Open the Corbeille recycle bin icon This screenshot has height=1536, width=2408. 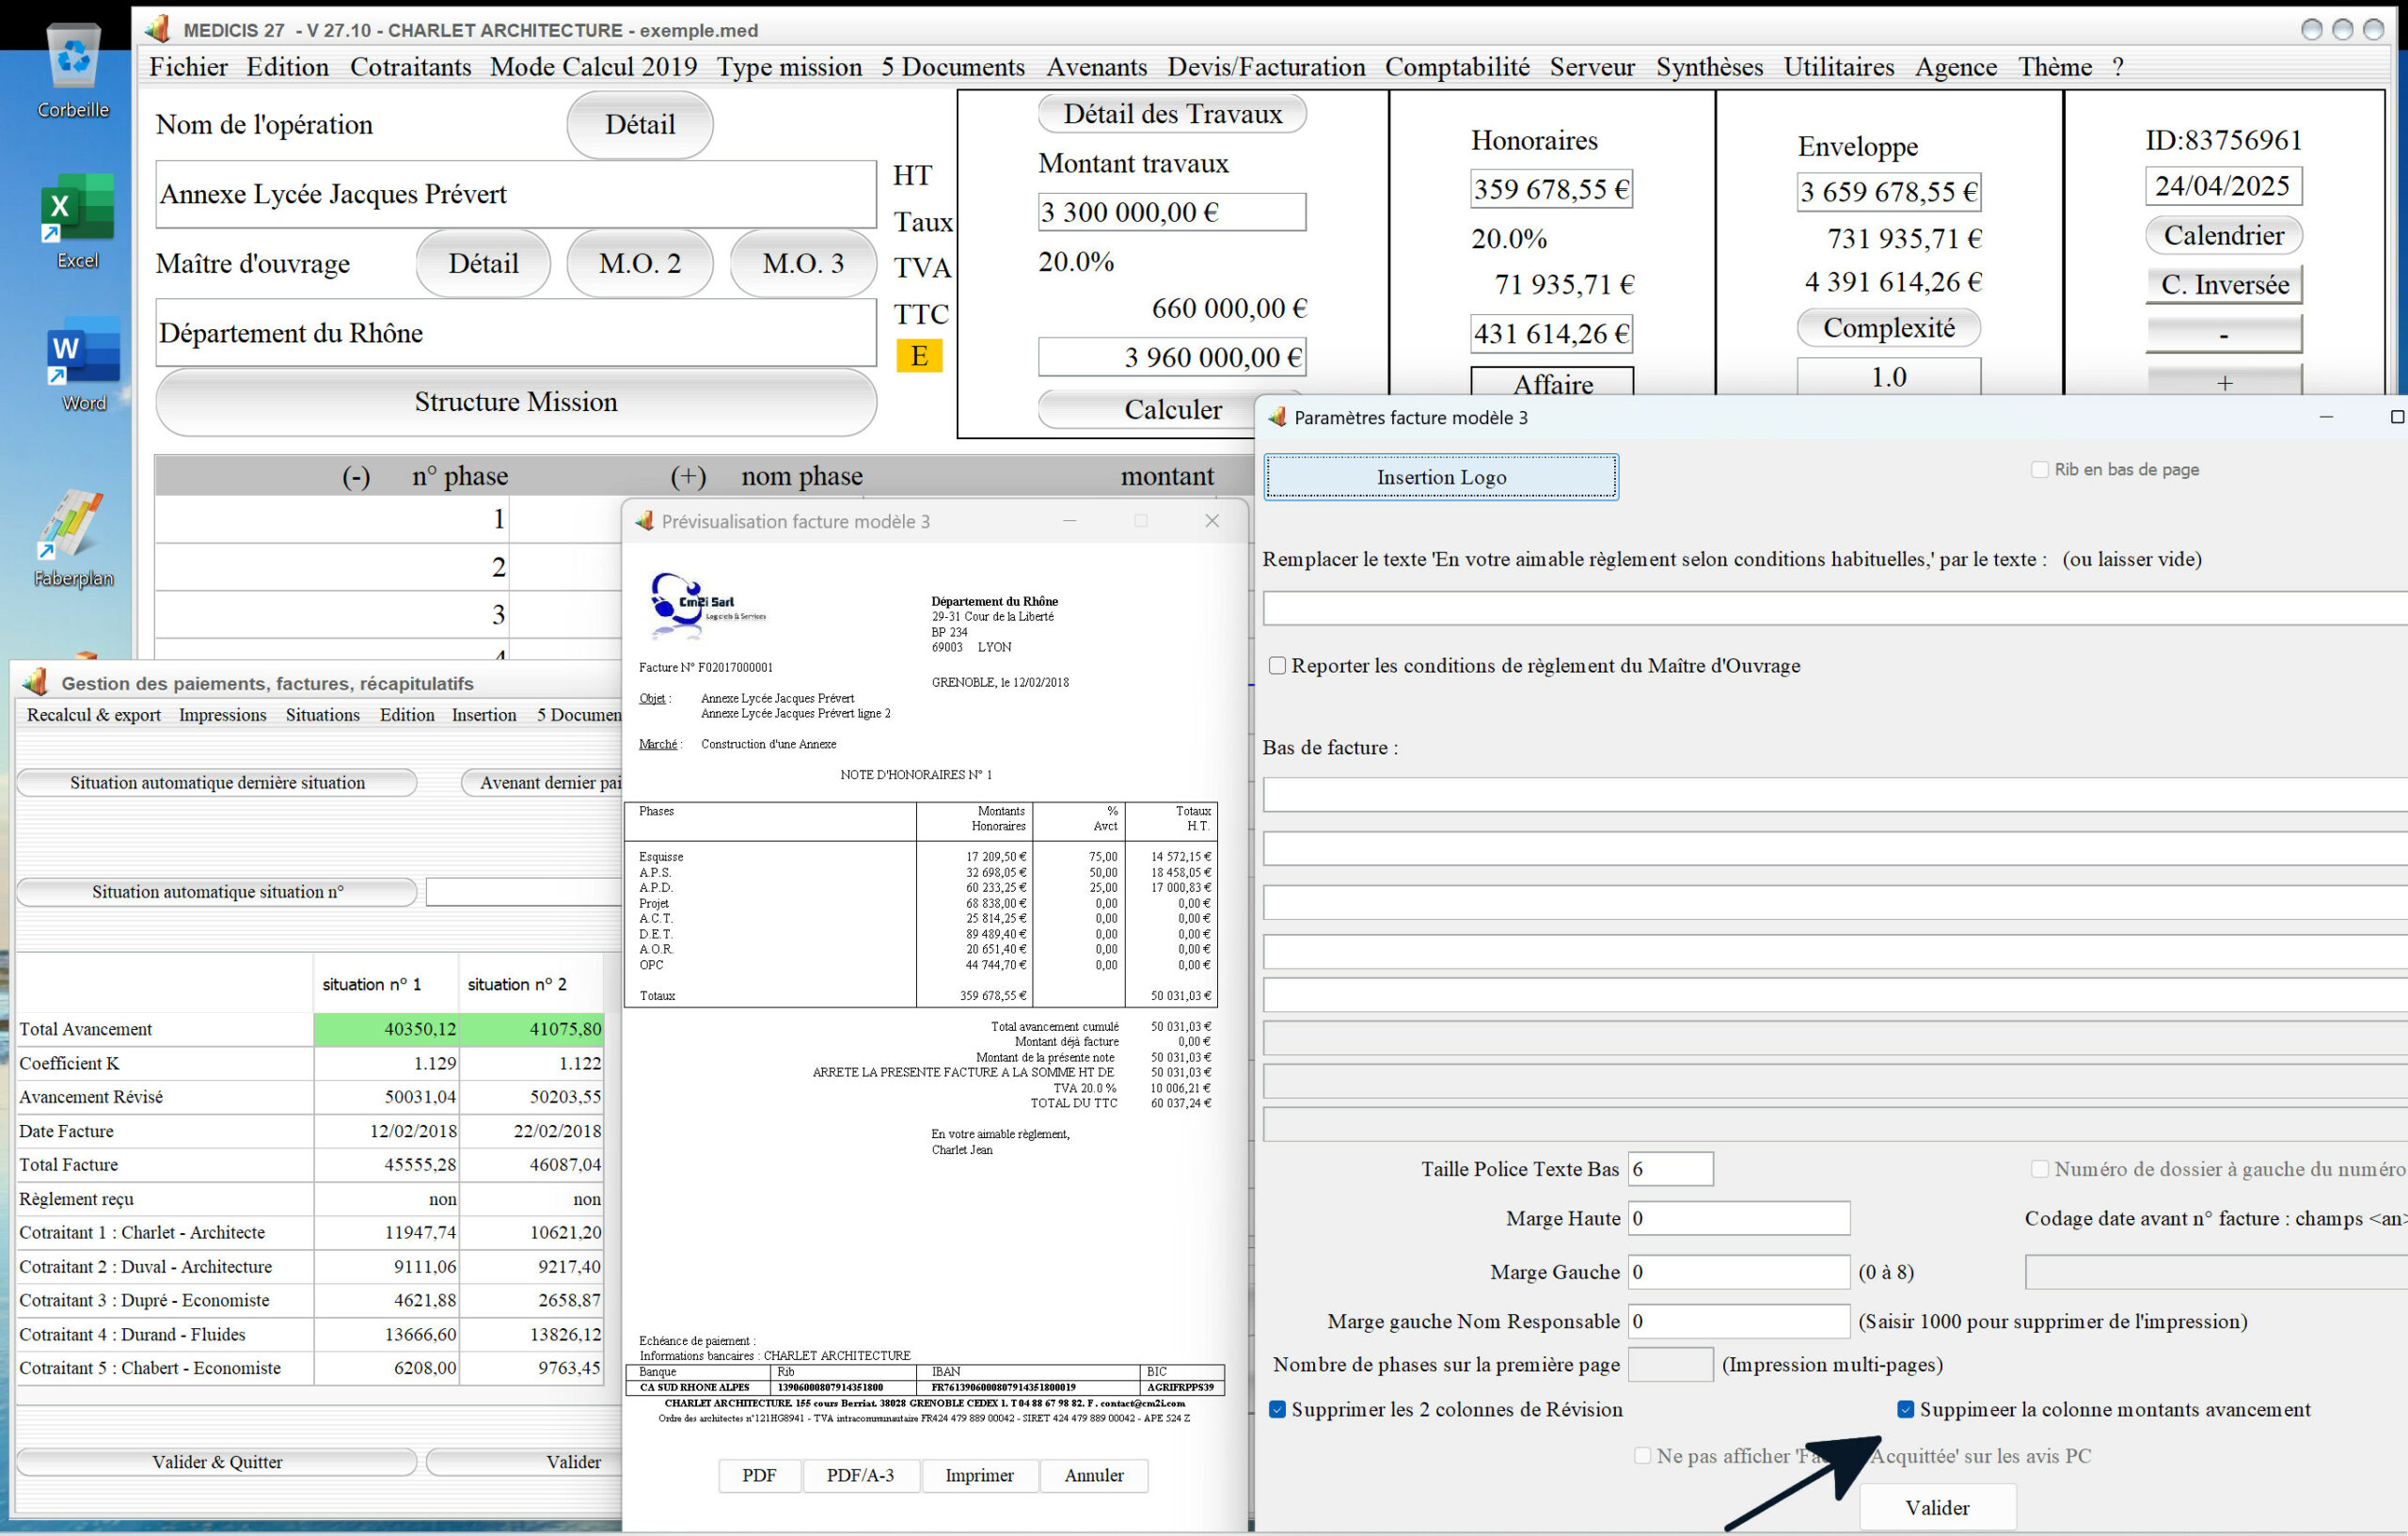74,70
